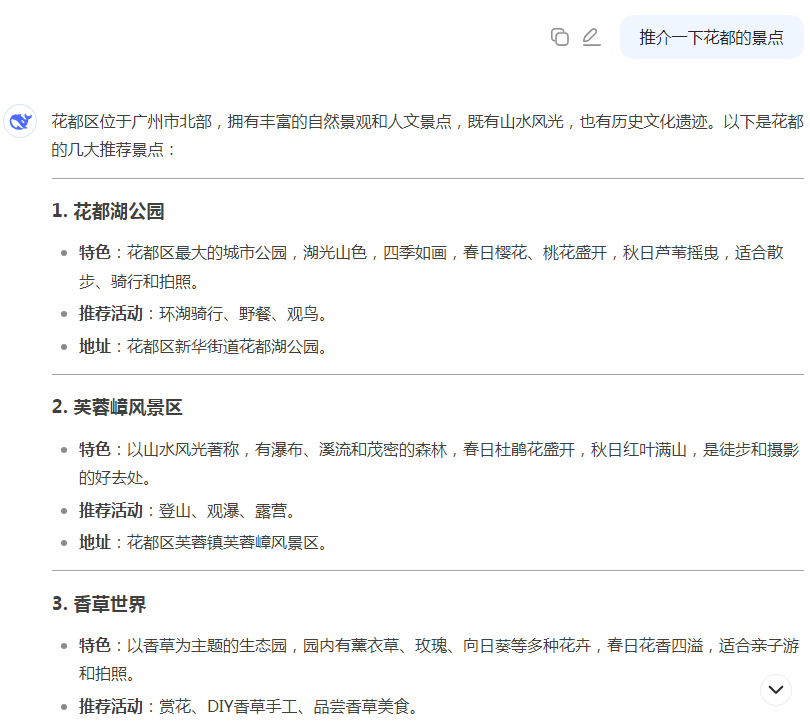Jump to bottom using the down-chevron button

pos(776,689)
